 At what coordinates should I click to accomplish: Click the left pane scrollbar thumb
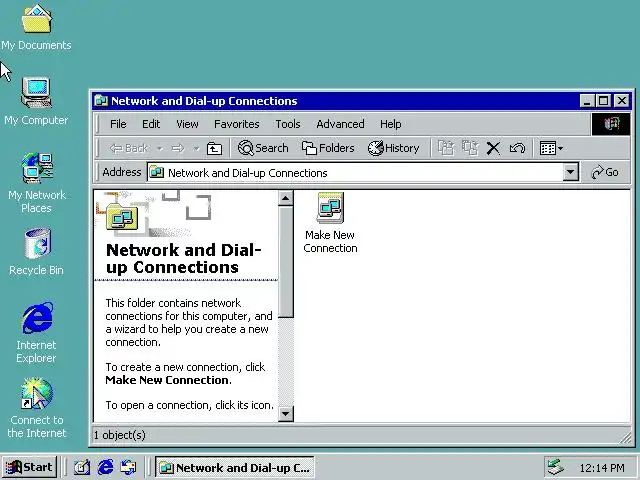(x=285, y=262)
